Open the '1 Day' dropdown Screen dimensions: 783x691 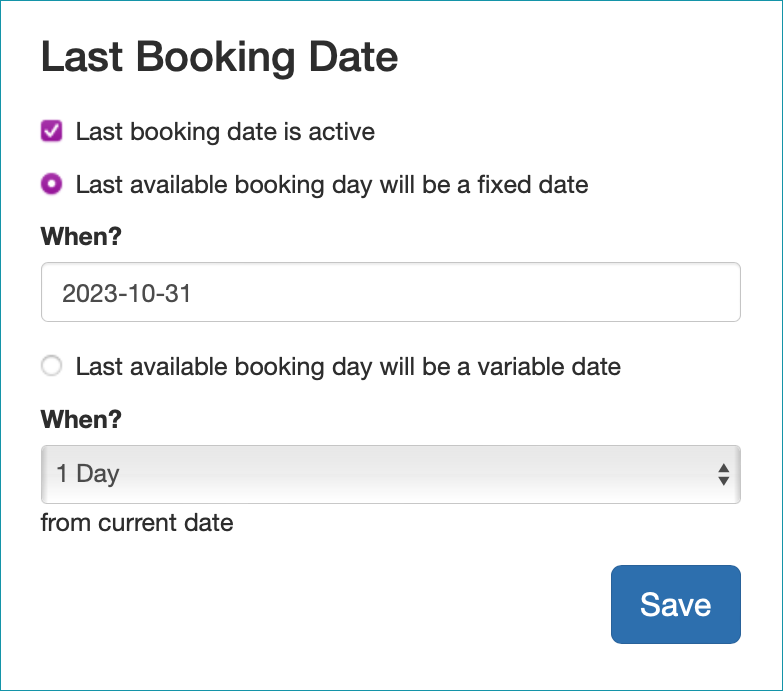click(391, 474)
